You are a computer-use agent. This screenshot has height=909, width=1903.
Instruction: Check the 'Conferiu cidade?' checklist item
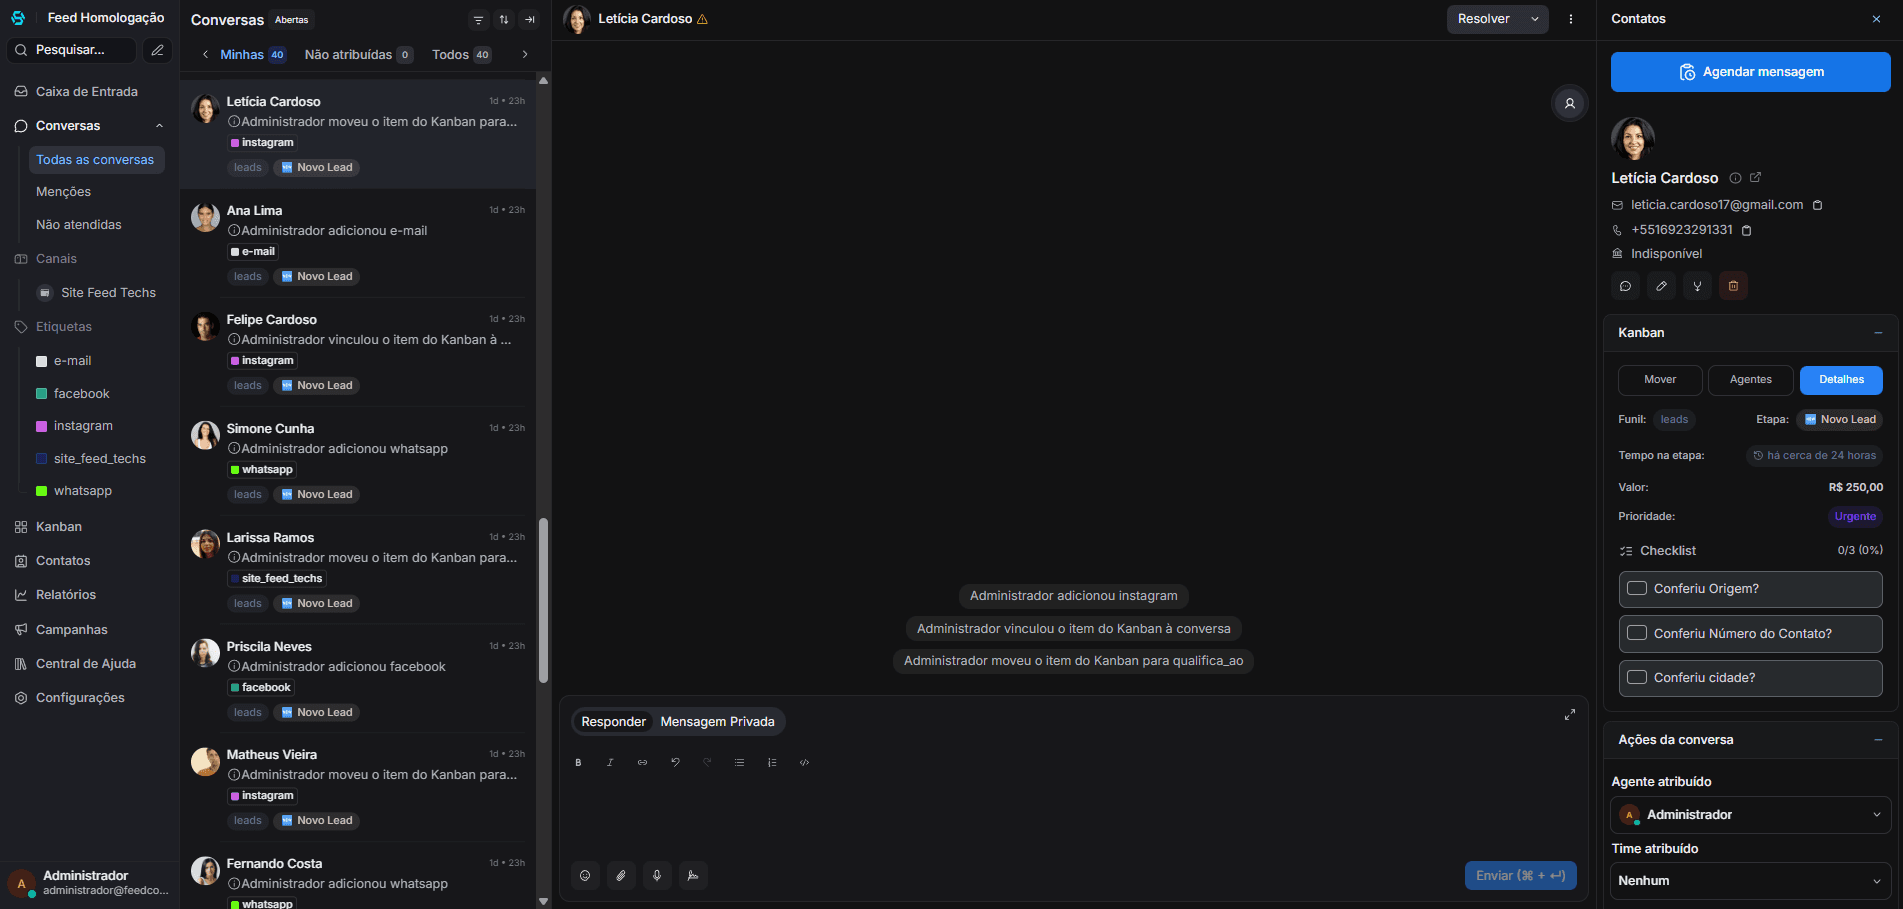[x=1637, y=677]
